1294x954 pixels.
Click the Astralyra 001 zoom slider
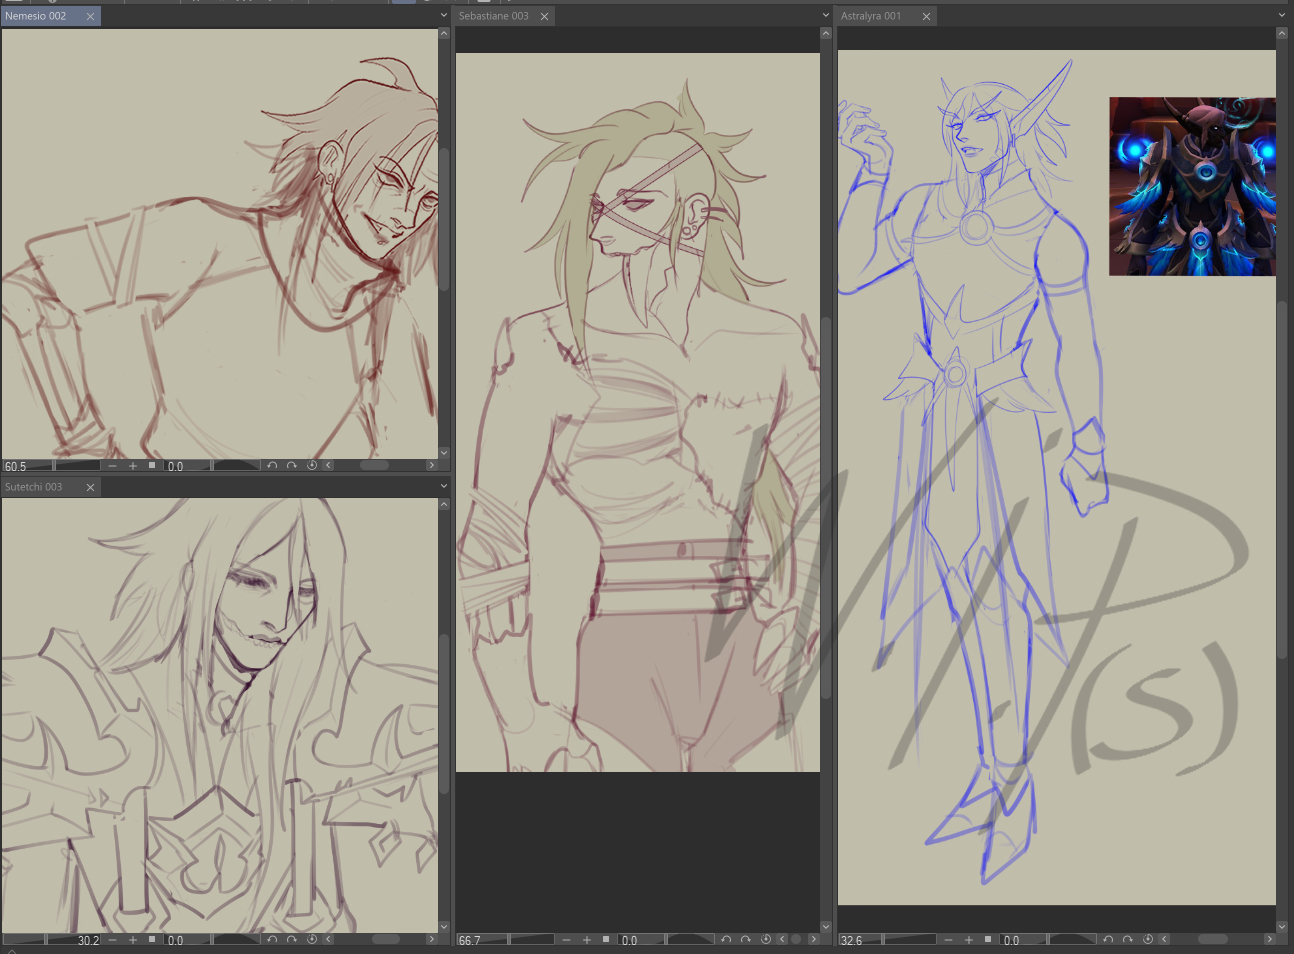click(910, 940)
